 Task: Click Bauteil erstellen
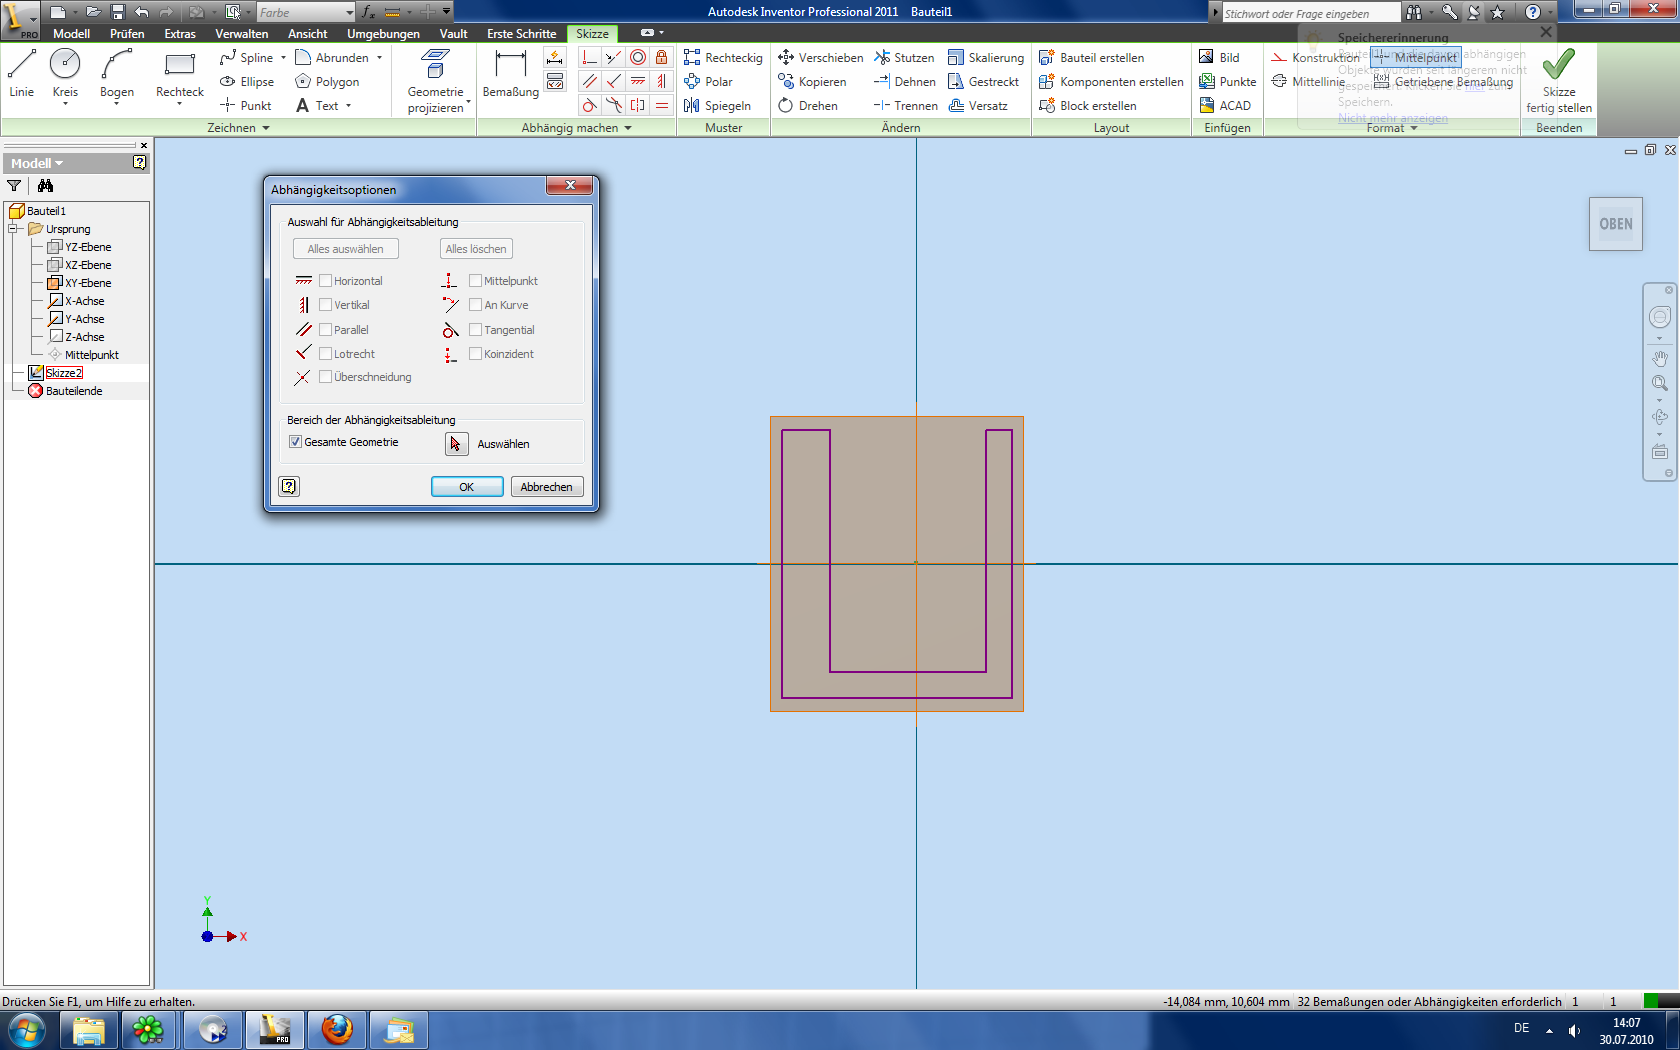(x=1091, y=58)
